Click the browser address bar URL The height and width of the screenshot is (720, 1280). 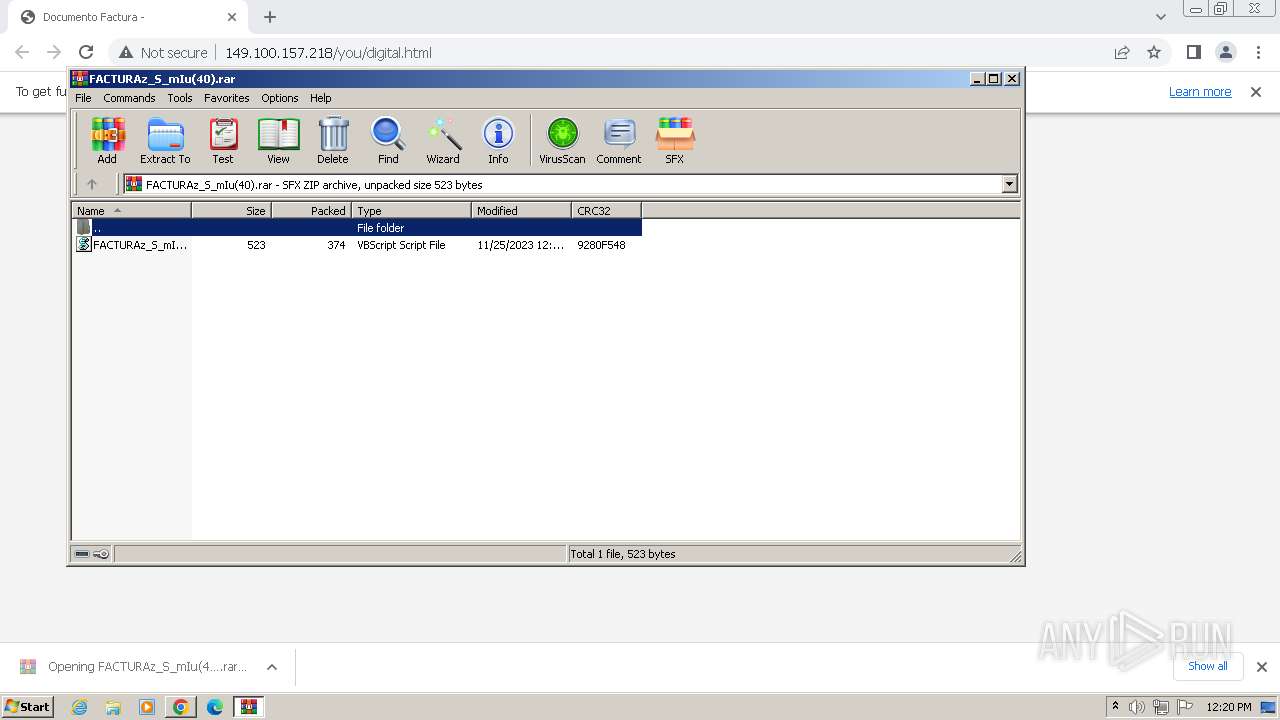click(x=328, y=53)
